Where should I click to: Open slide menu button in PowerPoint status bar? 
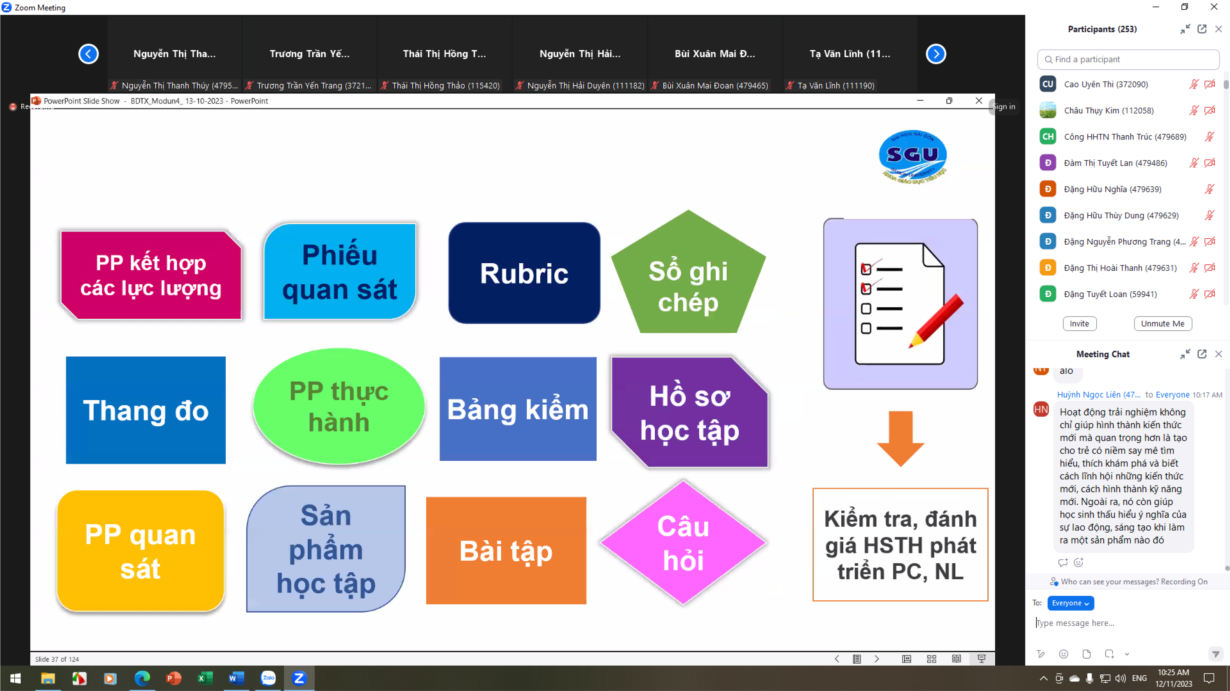click(857, 659)
